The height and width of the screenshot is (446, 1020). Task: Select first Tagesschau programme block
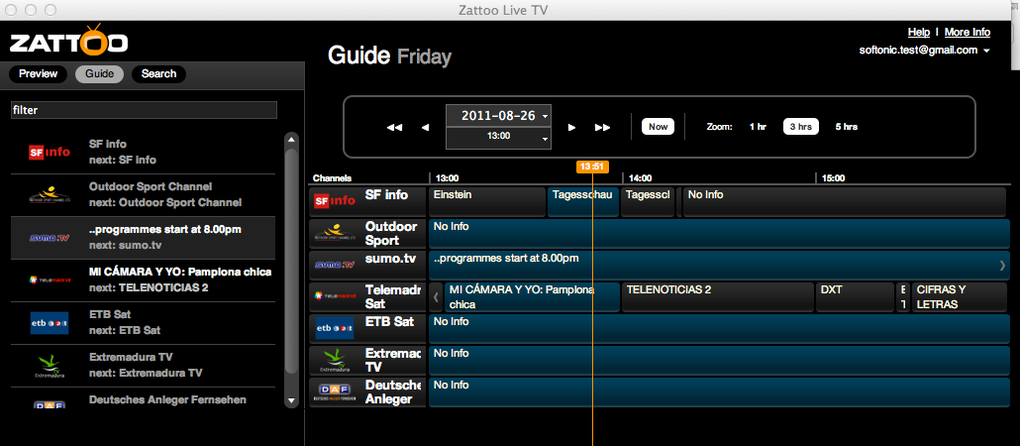(583, 202)
